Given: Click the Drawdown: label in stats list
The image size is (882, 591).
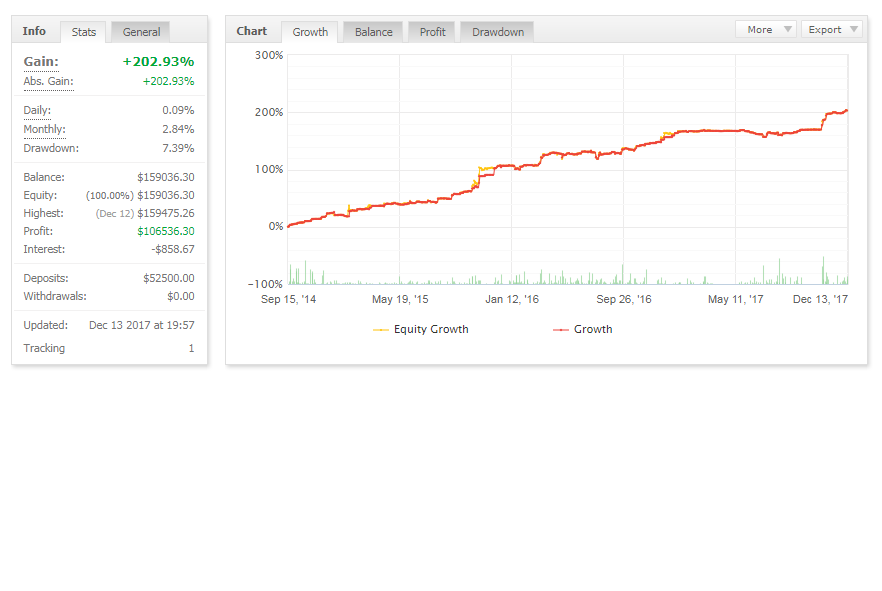Looking at the screenshot, I should pyautogui.click(x=51, y=148).
